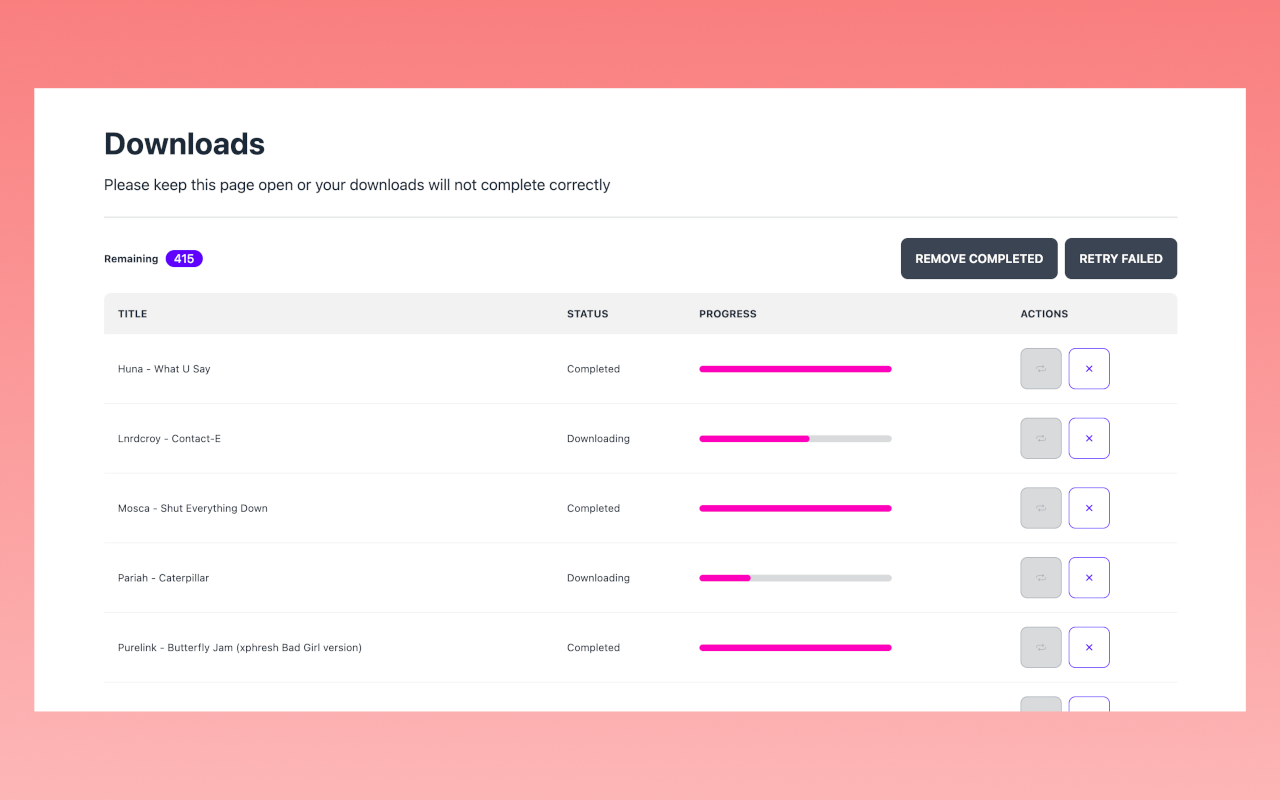Click retry icon for Lnrdcroy - Contact-E

tap(1041, 438)
